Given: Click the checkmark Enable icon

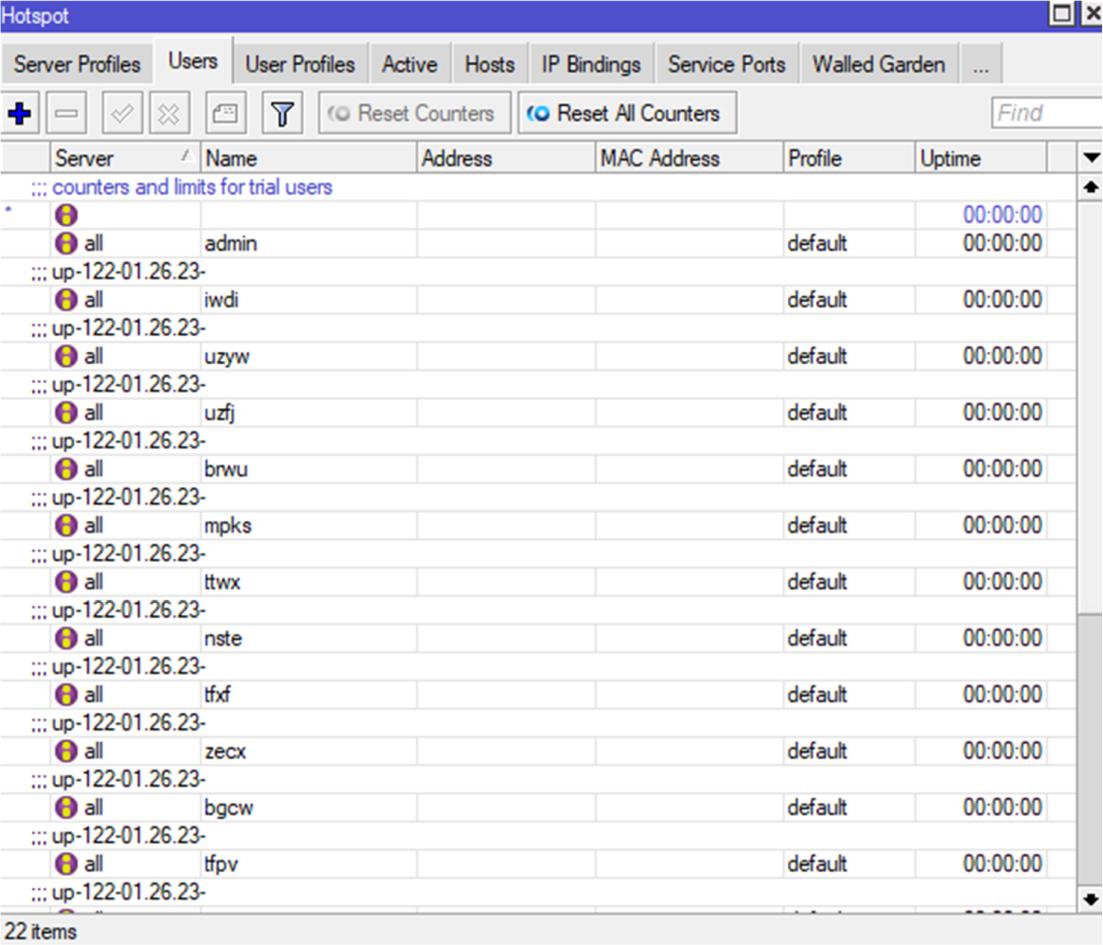Looking at the screenshot, I should (123, 114).
